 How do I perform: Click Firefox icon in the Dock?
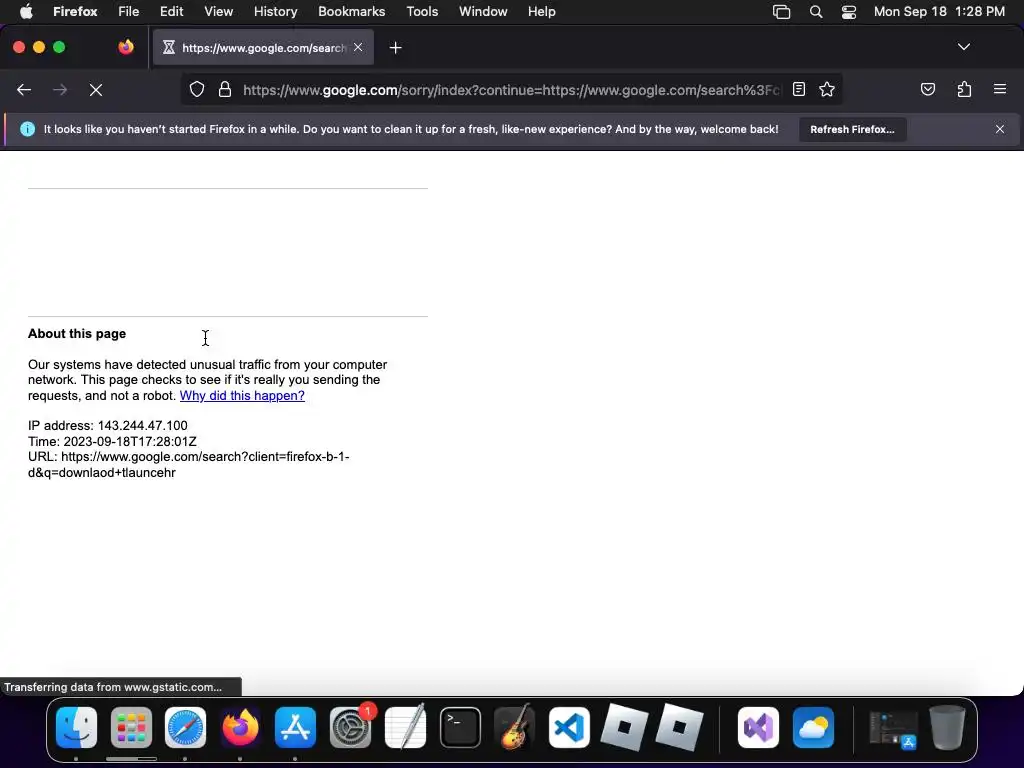point(240,728)
